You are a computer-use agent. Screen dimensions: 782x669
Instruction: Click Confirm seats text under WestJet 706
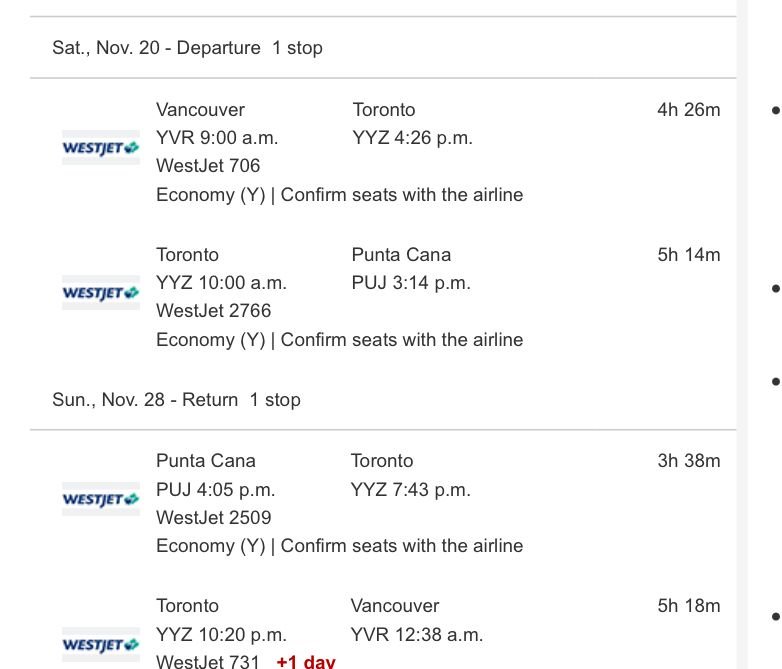(x=401, y=195)
